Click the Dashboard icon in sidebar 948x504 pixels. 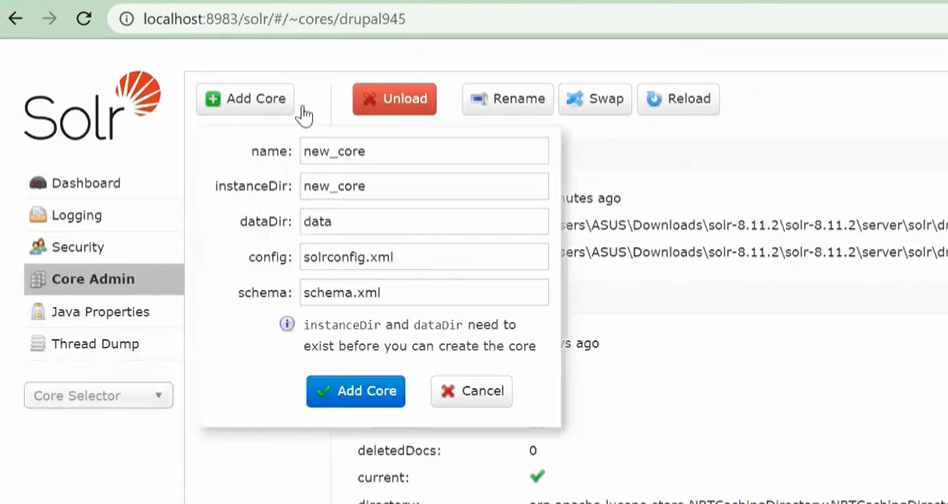(37, 183)
